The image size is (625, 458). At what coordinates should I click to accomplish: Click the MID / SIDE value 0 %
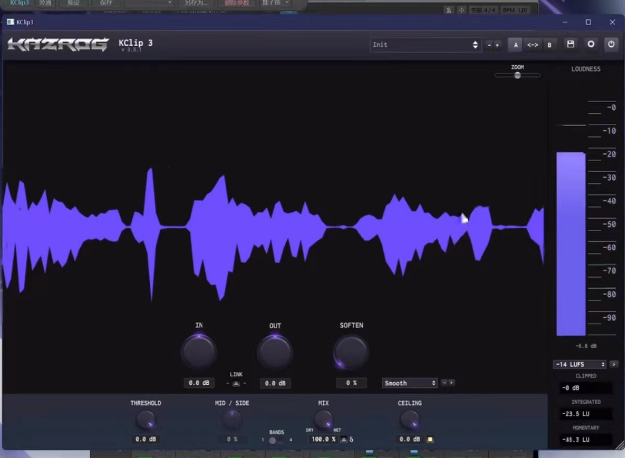pyautogui.click(x=232, y=439)
